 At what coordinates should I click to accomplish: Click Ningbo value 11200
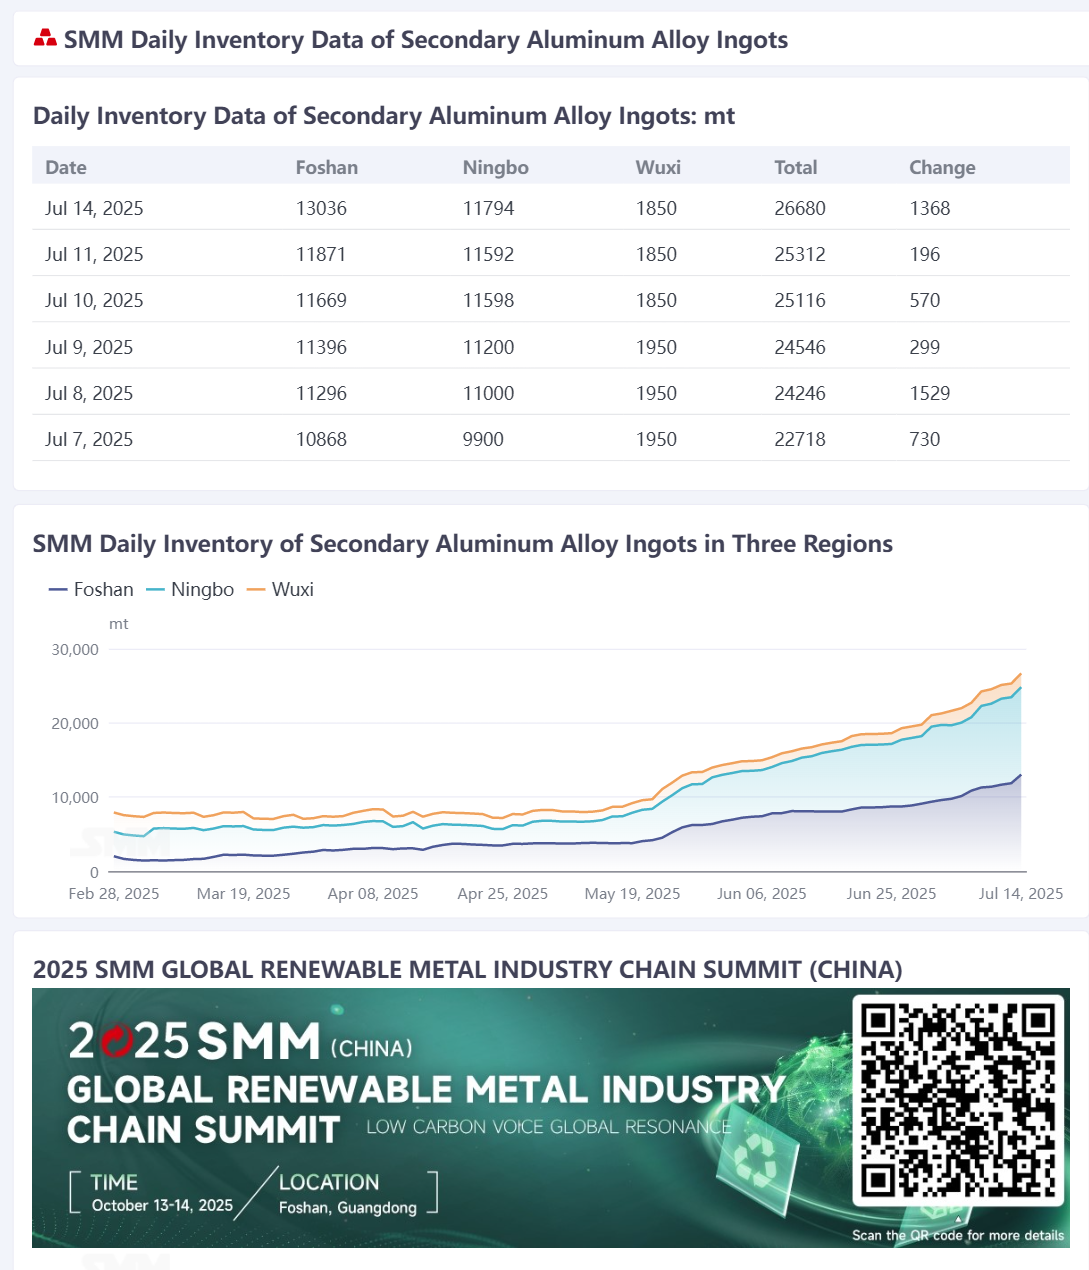point(488,347)
